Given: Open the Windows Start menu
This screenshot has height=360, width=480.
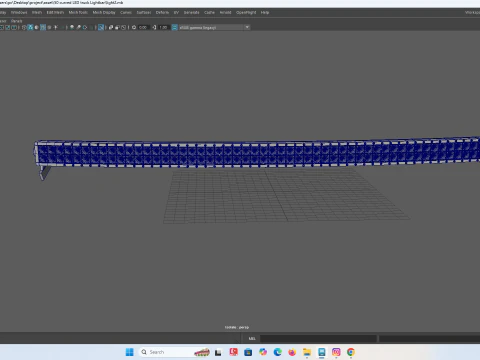Looking at the screenshot, I should [130, 352].
